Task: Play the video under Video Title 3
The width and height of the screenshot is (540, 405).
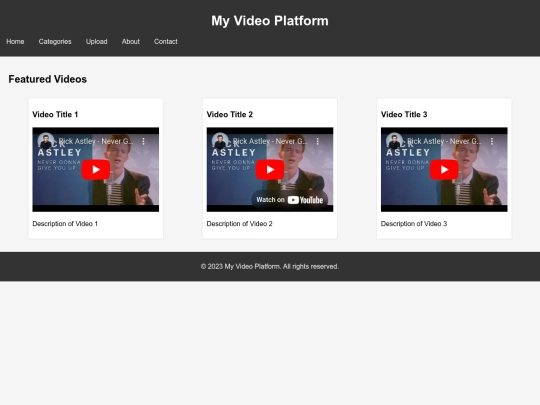Action: pyautogui.click(x=444, y=169)
